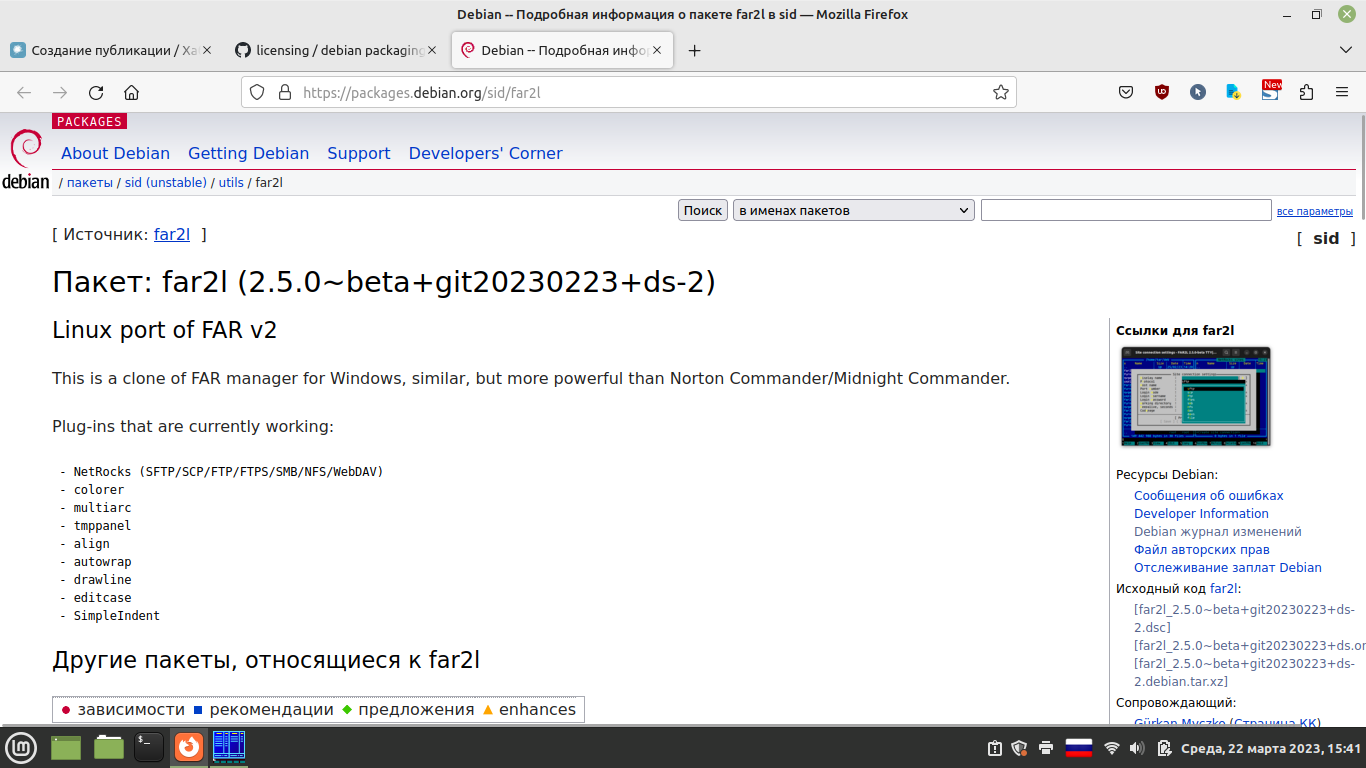List all tabs with the chevron

pyautogui.click(x=1345, y=50)
